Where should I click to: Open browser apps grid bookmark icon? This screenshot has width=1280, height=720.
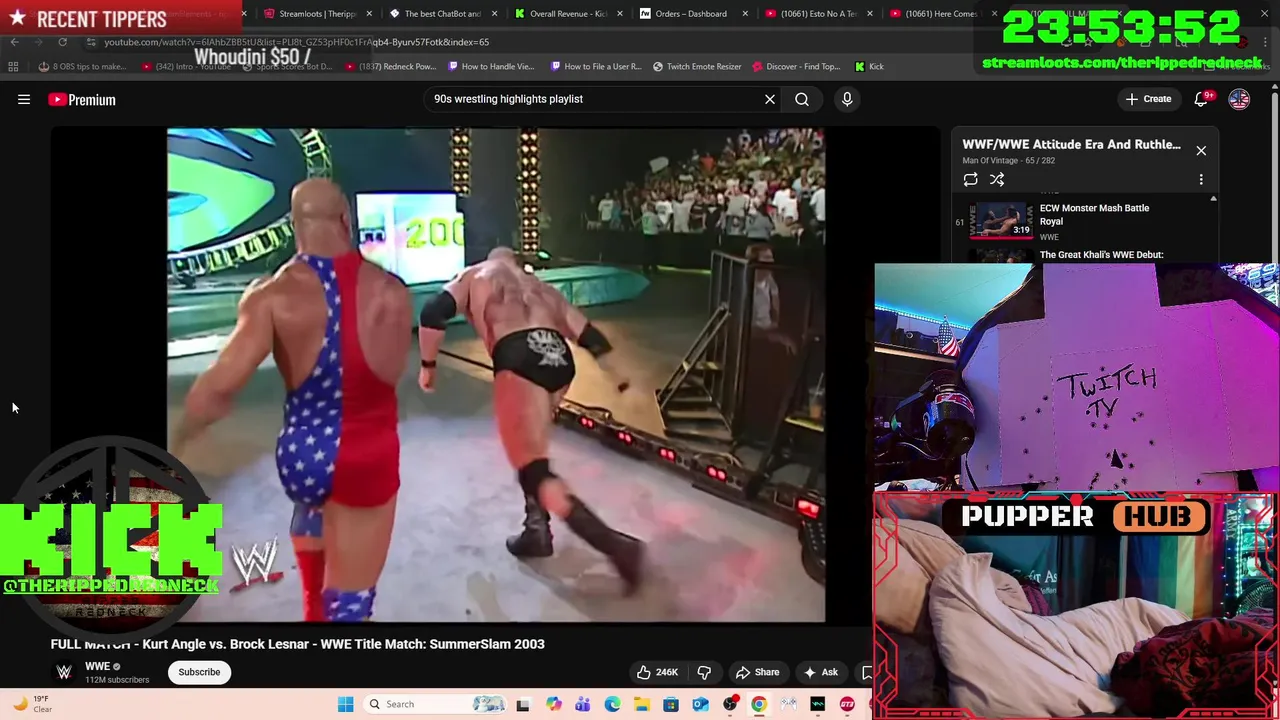point(13,66)
